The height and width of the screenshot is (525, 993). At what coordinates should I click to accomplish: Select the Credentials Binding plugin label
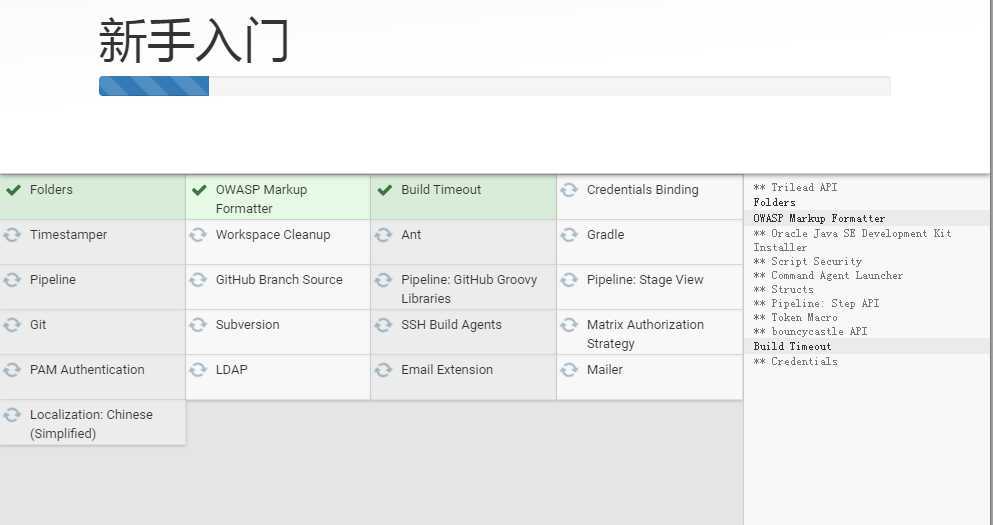click(642, 189)
